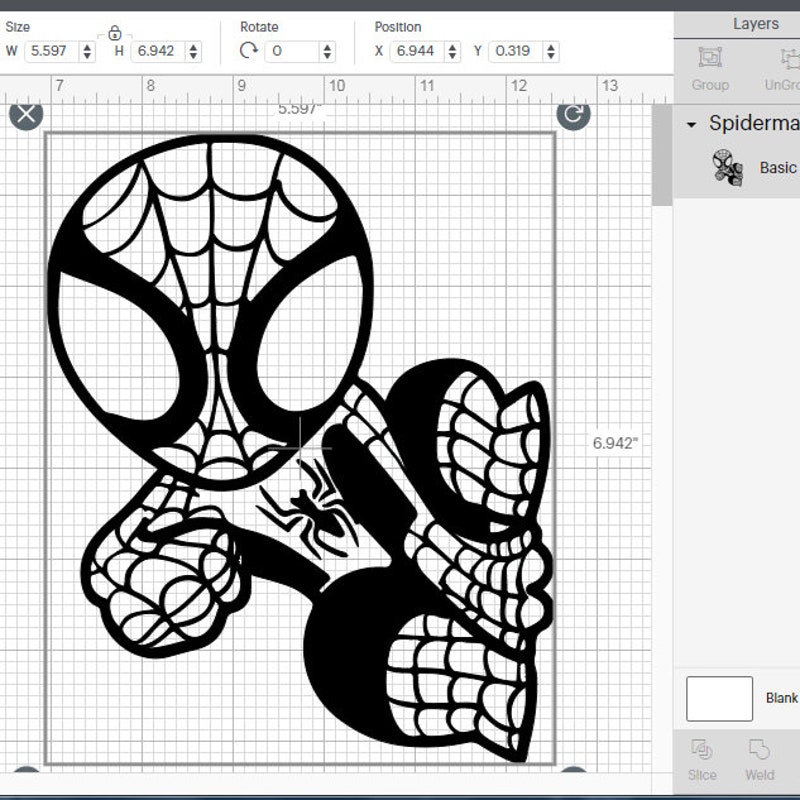Click the Basic layer's Spiderman icon
Screen dimensions: 800x800
tap(727, 168)
